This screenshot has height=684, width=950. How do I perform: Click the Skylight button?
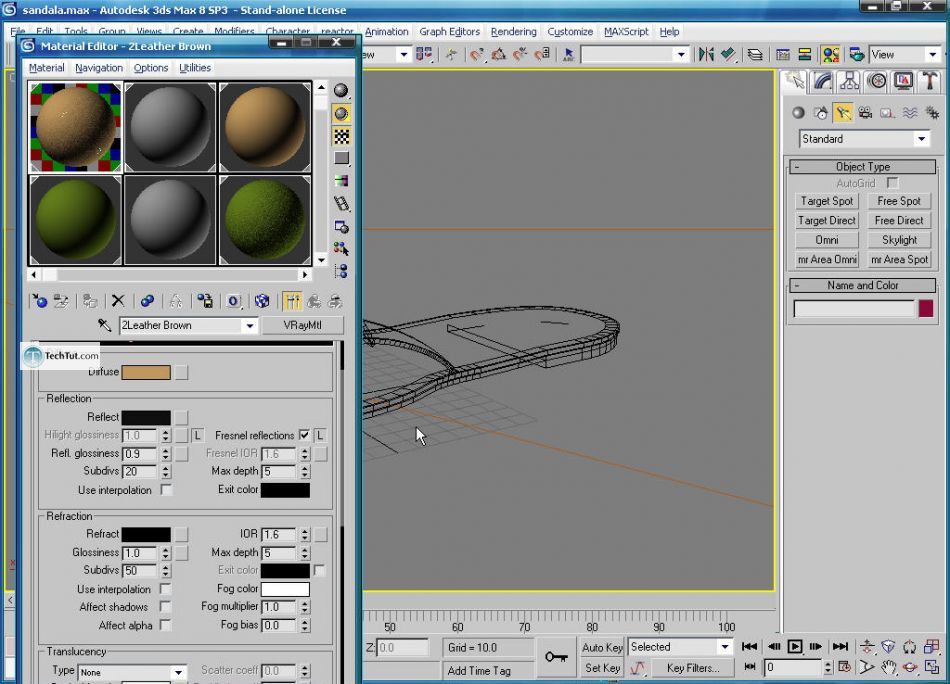click(x=899, y=240)
